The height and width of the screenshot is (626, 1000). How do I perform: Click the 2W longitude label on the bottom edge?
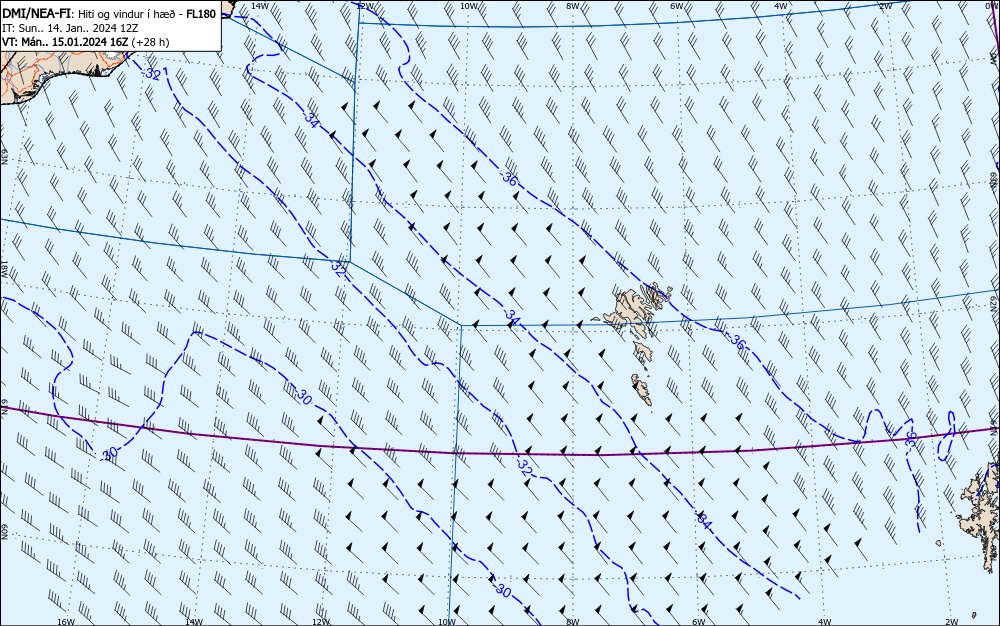pyautogui.click(x=952, y=622)
